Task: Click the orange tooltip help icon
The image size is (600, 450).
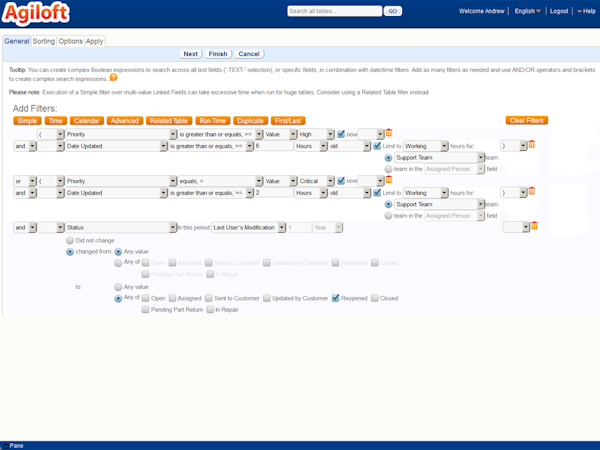Action: coord(113,77)
